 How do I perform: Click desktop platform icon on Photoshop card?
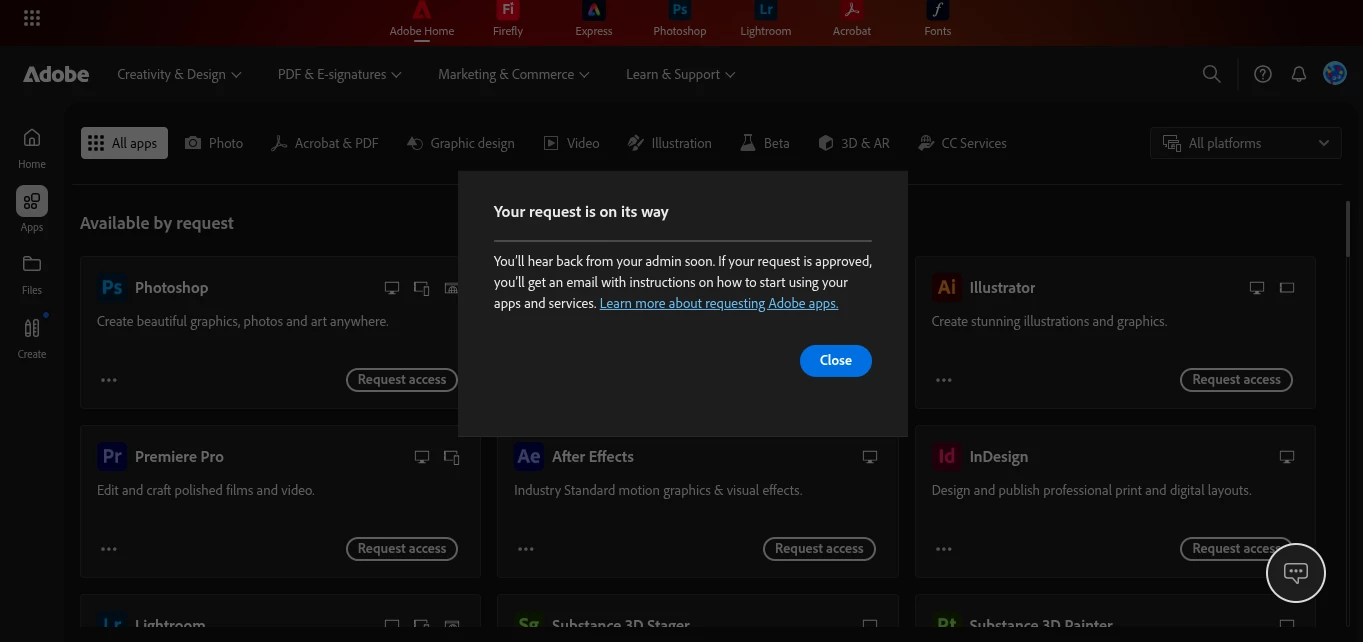392,288
